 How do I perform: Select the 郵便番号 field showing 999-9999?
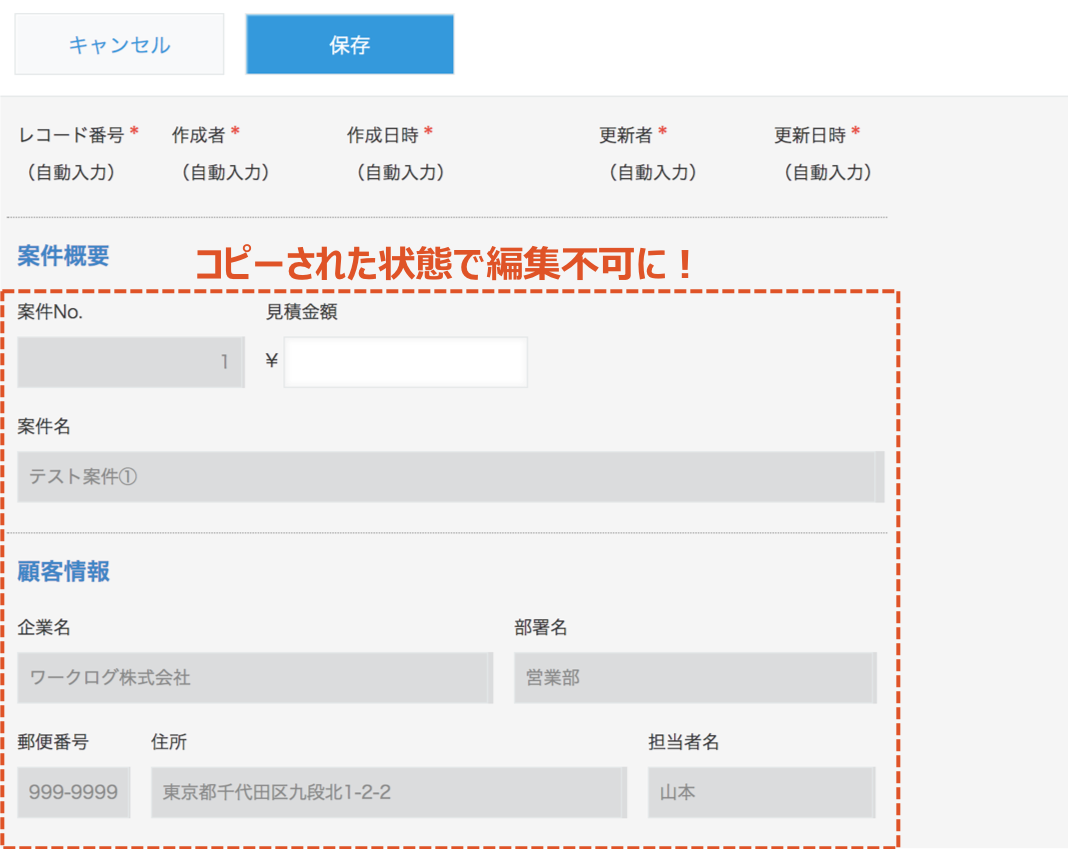point(73,793)
